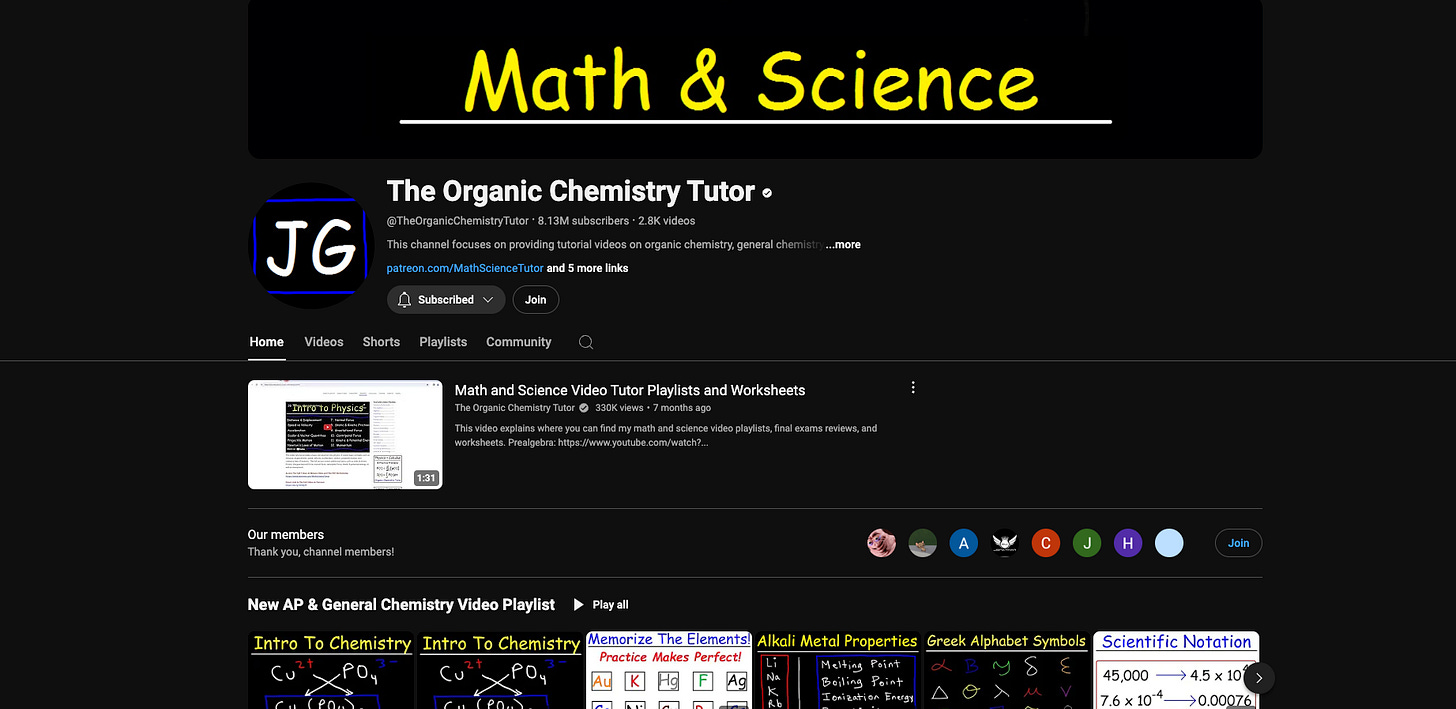Click the member avatar with letter C
Screen dimensions: 1456x709
pyautogui.click(x=1045, y=543)
